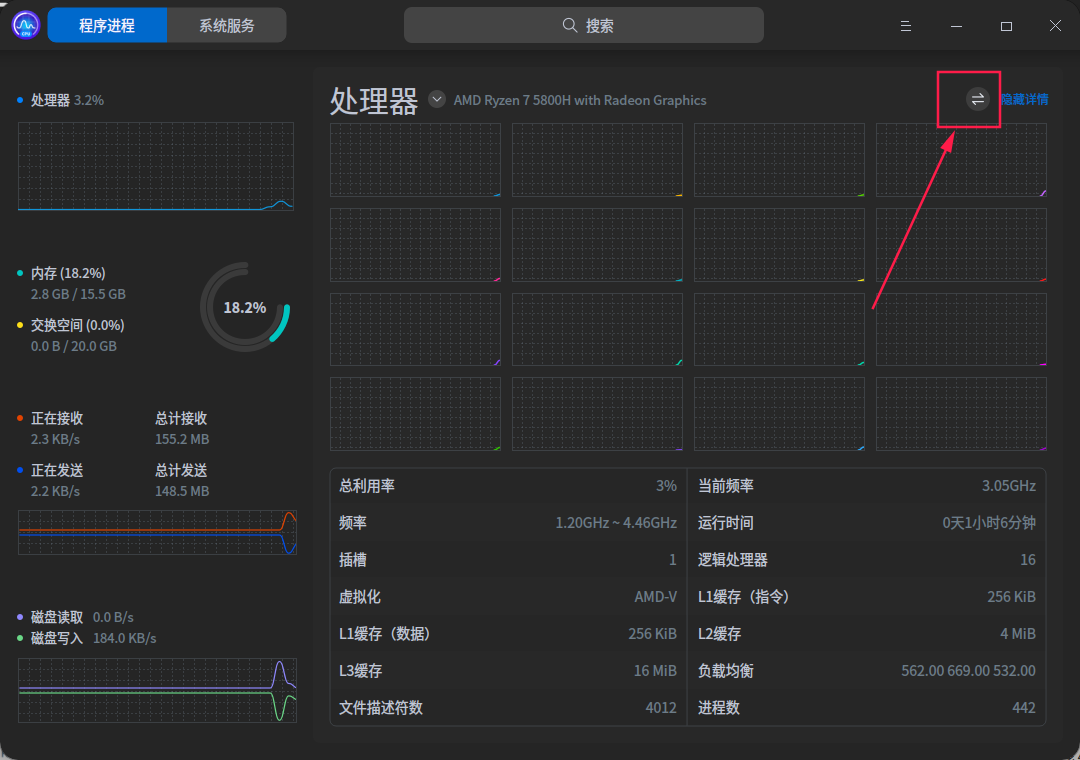
Task: Click the disk activity mini graph
Action: pos(156,690)
